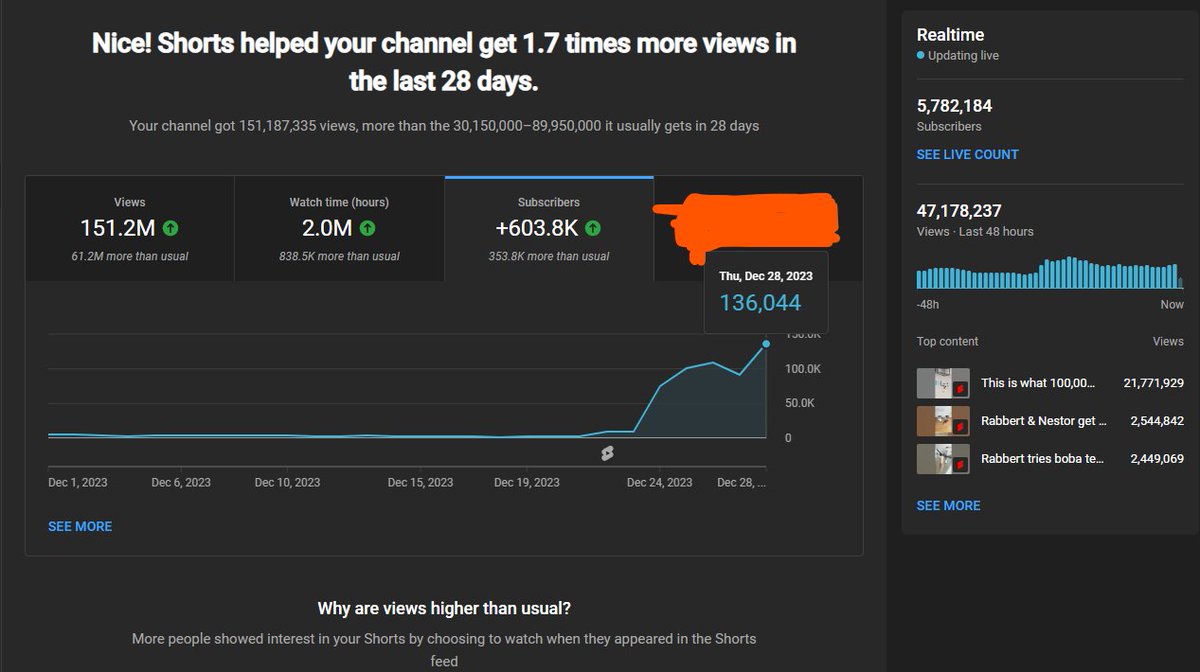Click the 50.0K y-axis label
1200x672 pixels.
click(x=800, y=403)
